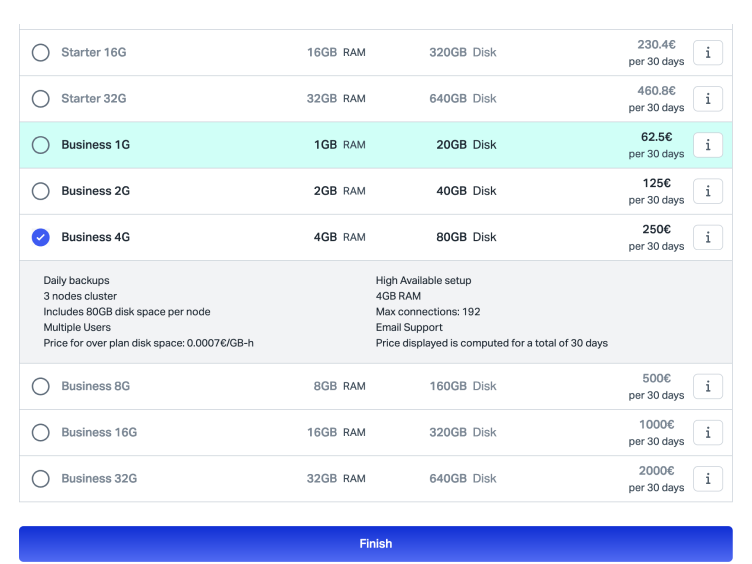Collapse Business 4G details via info icon
Screen dimensions: 752x564
click(708, 237)
